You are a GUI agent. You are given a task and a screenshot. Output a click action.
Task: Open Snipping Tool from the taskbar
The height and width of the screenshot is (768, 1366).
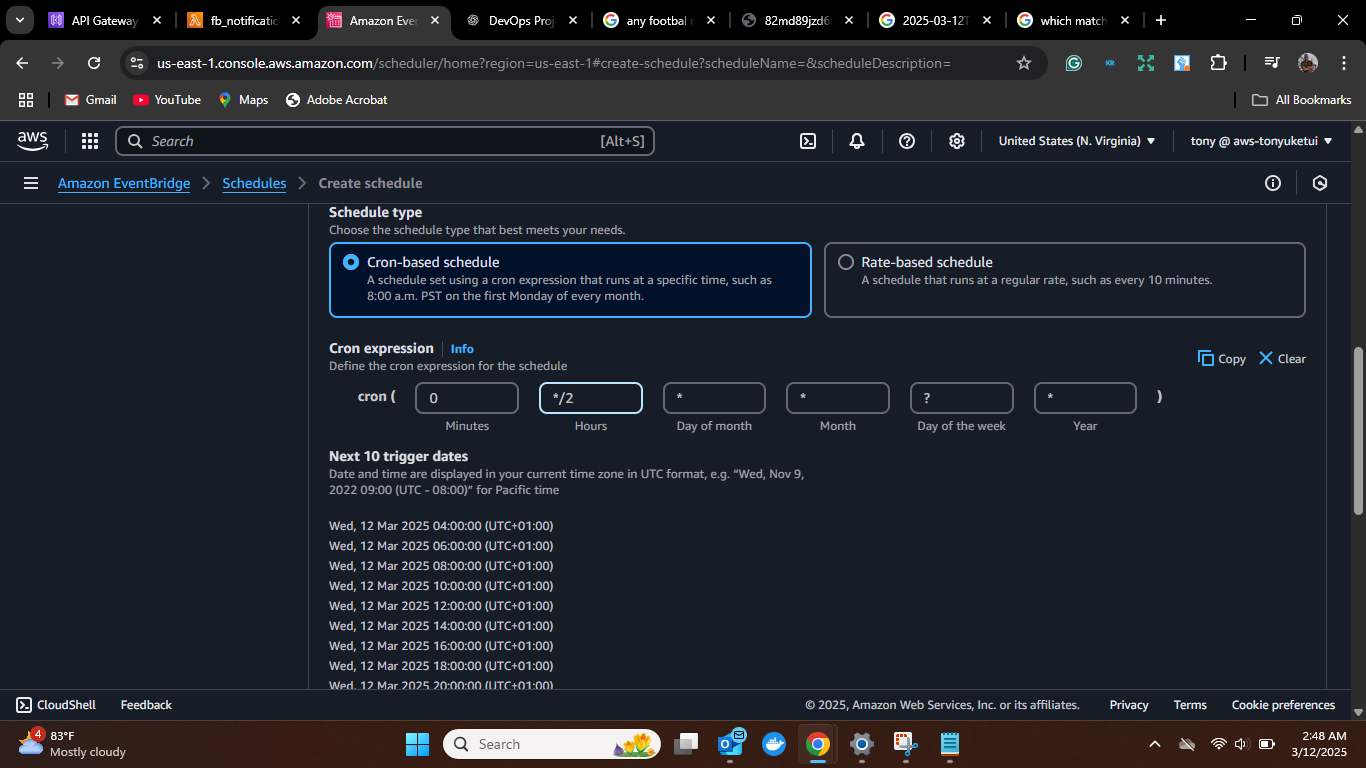click(x=906, y=744)
